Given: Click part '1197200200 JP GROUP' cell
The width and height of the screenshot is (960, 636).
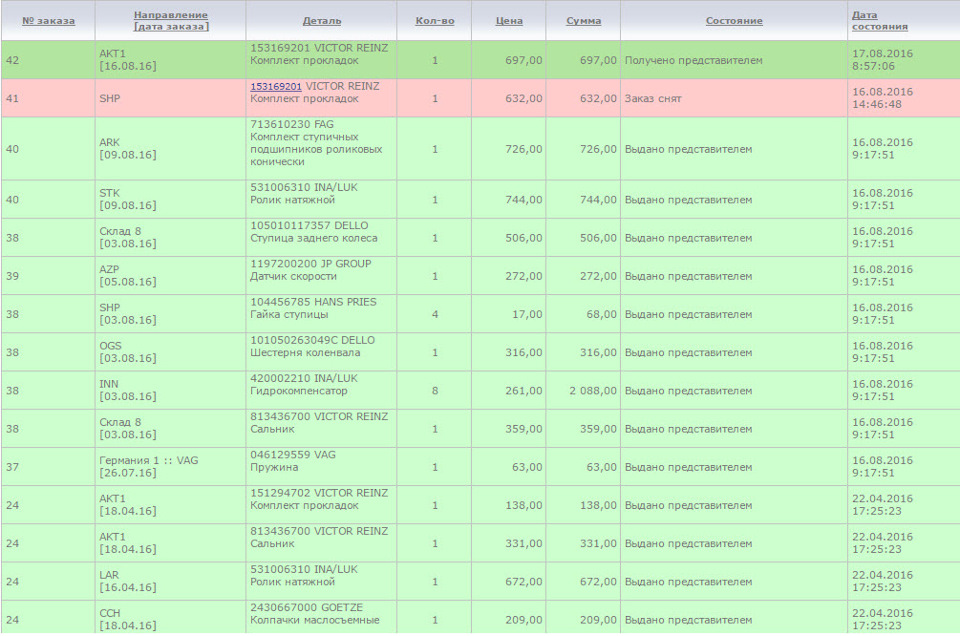Looking at the screenshot, I should [x=321, y=276].
